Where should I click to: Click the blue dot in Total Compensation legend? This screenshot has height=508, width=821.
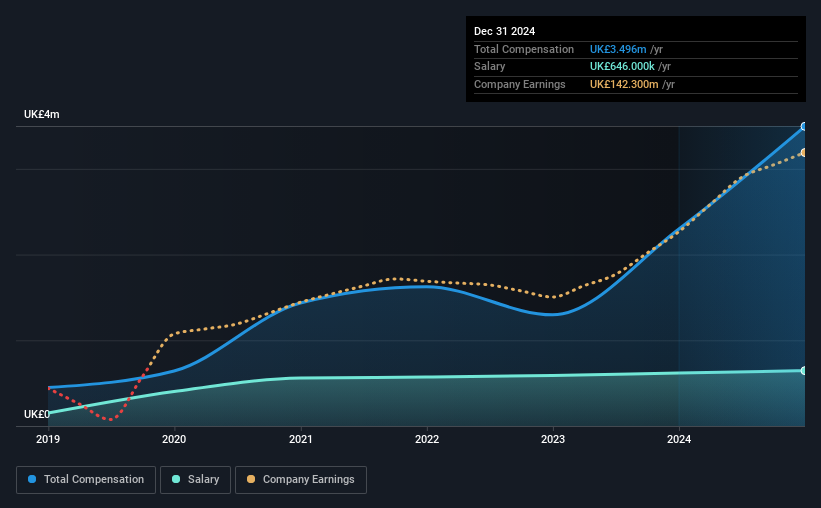point(32,479)
